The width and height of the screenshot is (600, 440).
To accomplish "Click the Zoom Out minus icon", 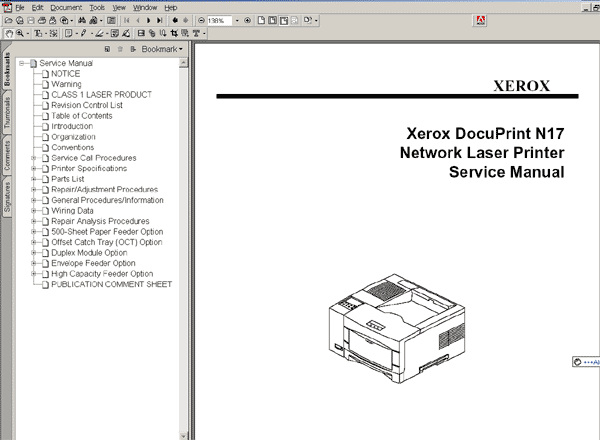I will (201, 20).
